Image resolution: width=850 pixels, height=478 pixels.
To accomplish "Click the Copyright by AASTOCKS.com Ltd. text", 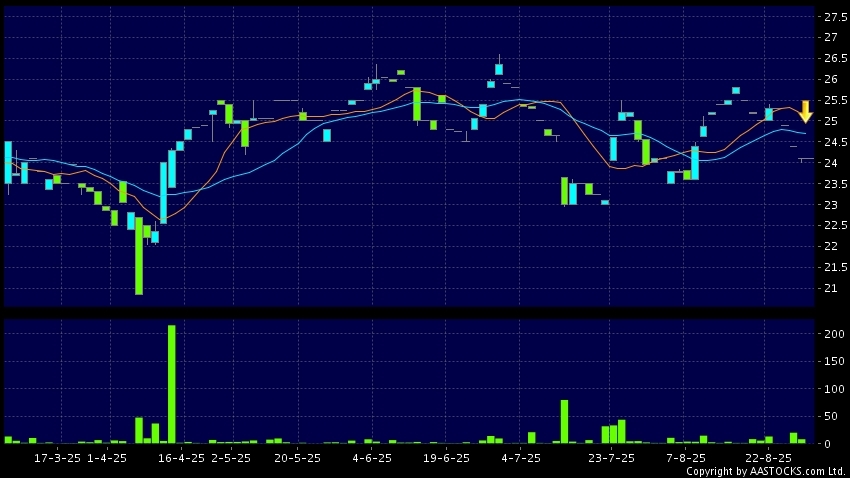I will click(x=767, y=471).
